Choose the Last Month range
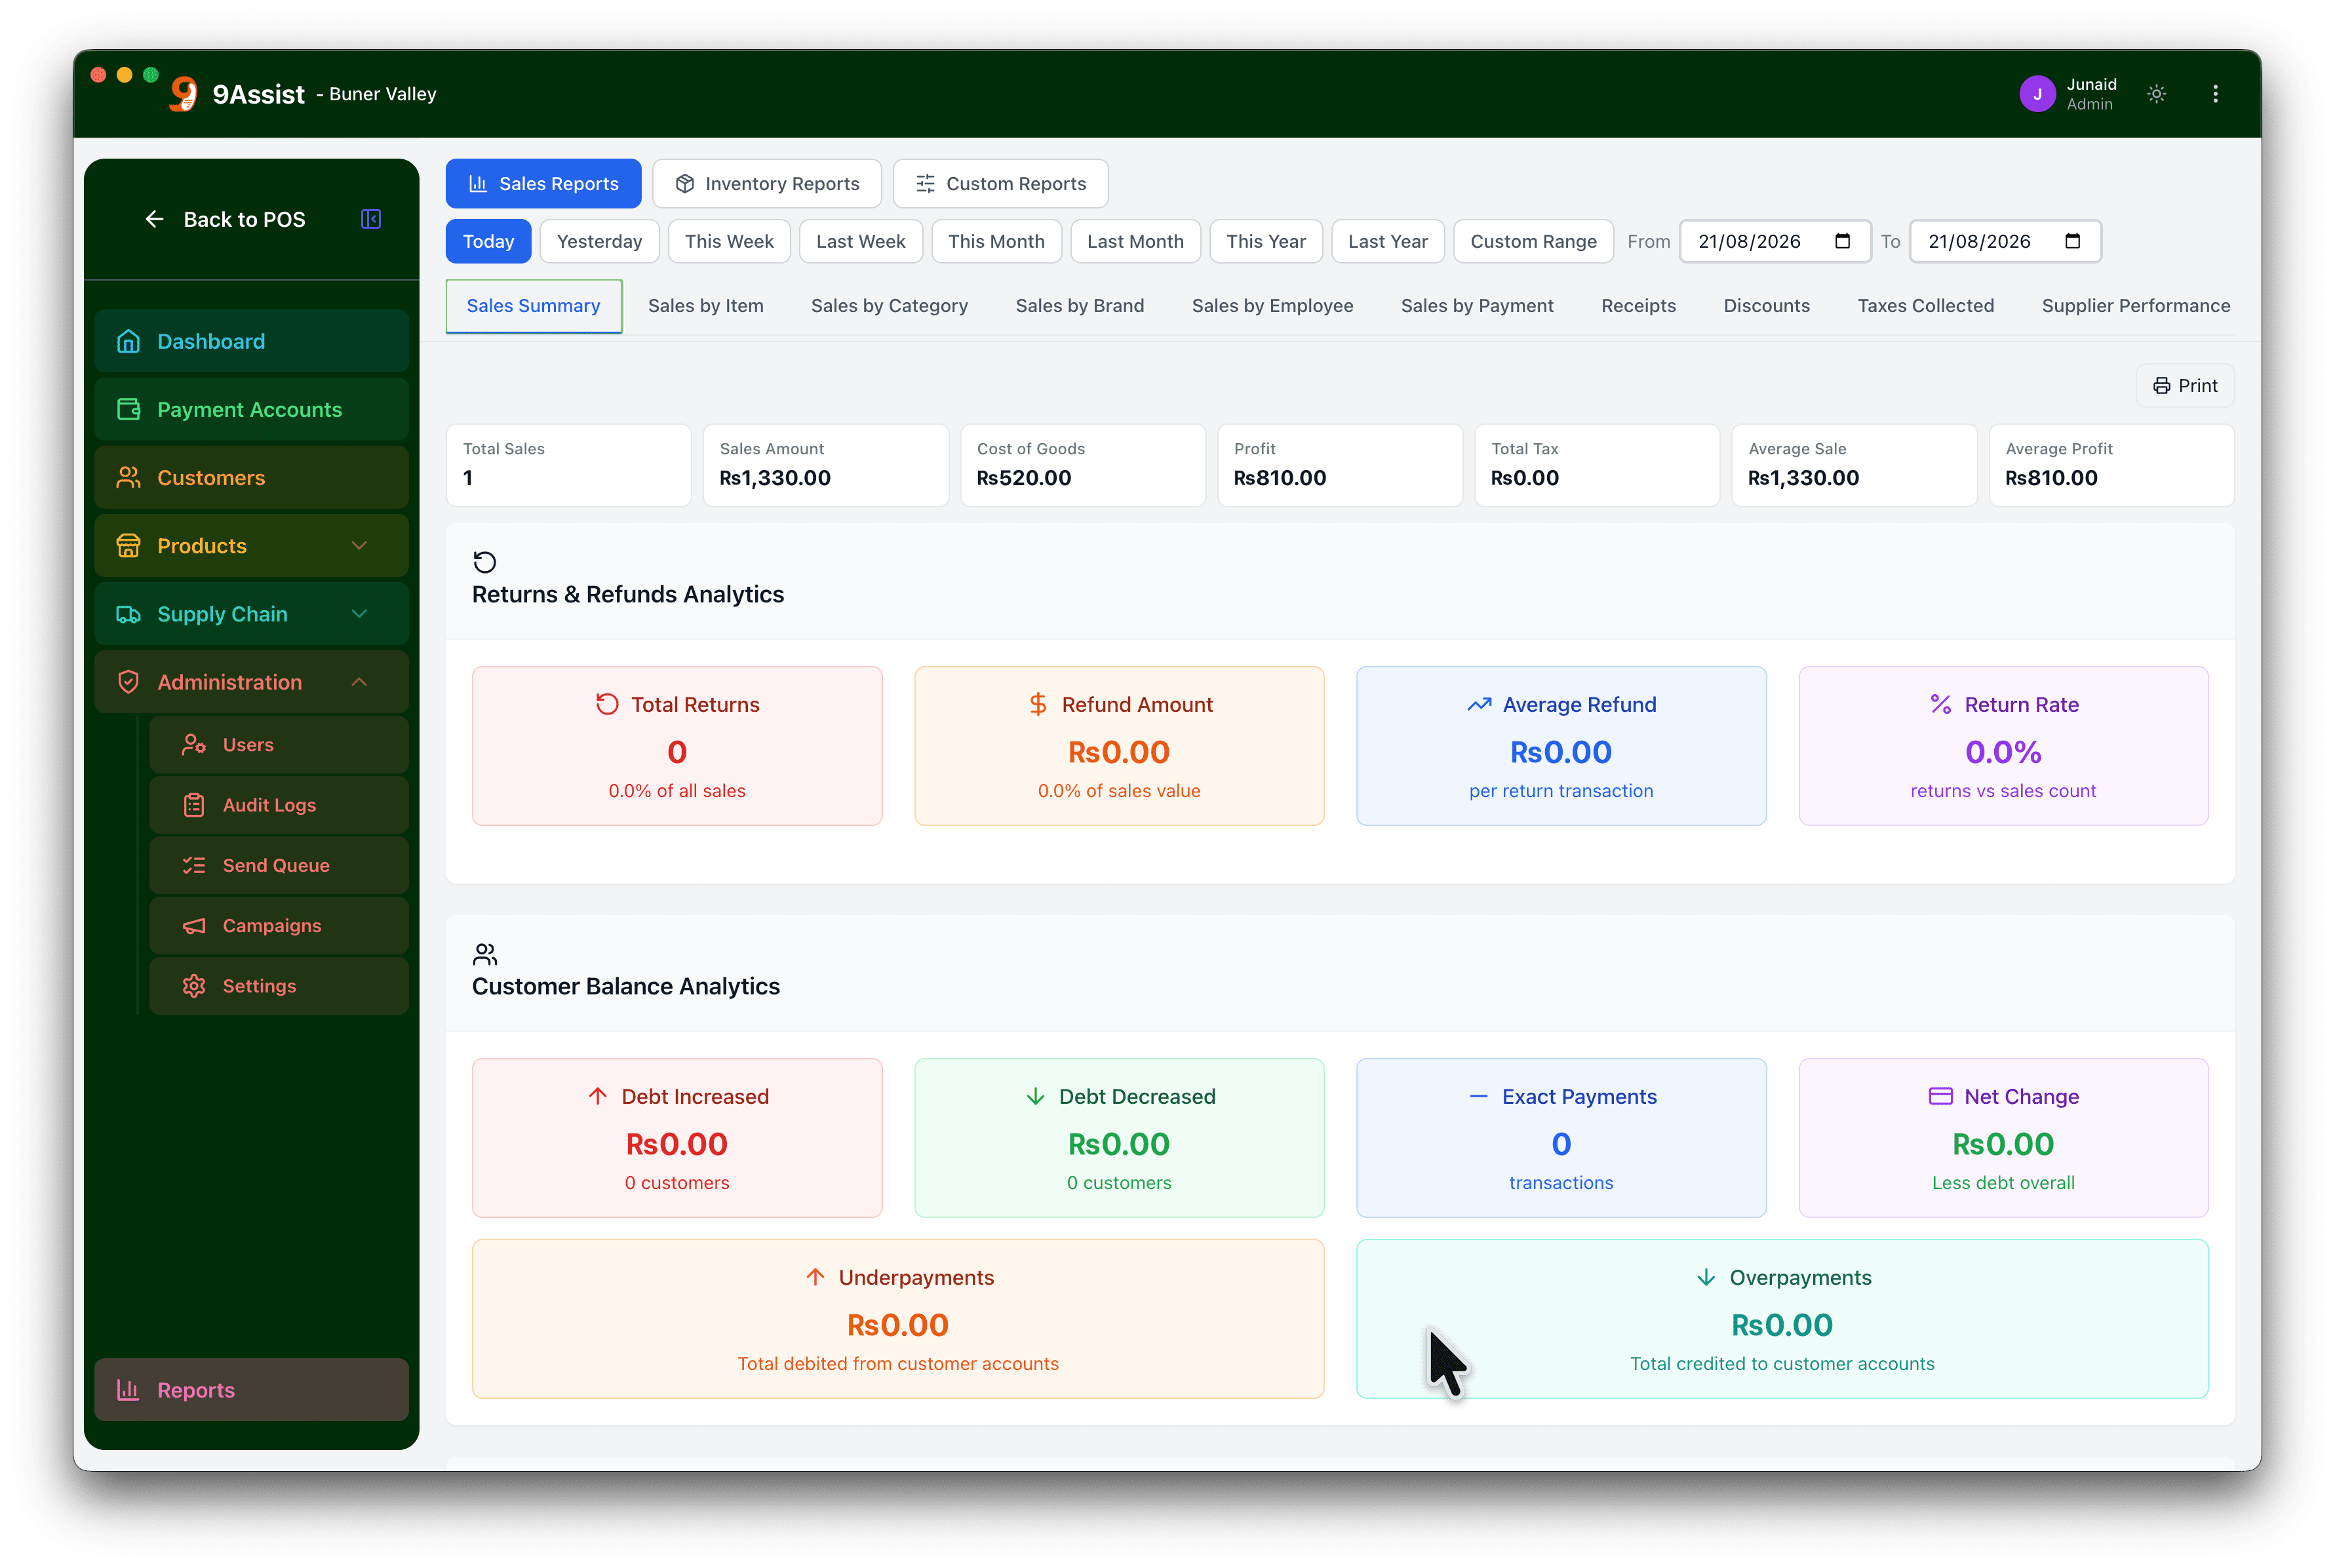Viewport: 2335px width, 1568px height. point(1135,241)
